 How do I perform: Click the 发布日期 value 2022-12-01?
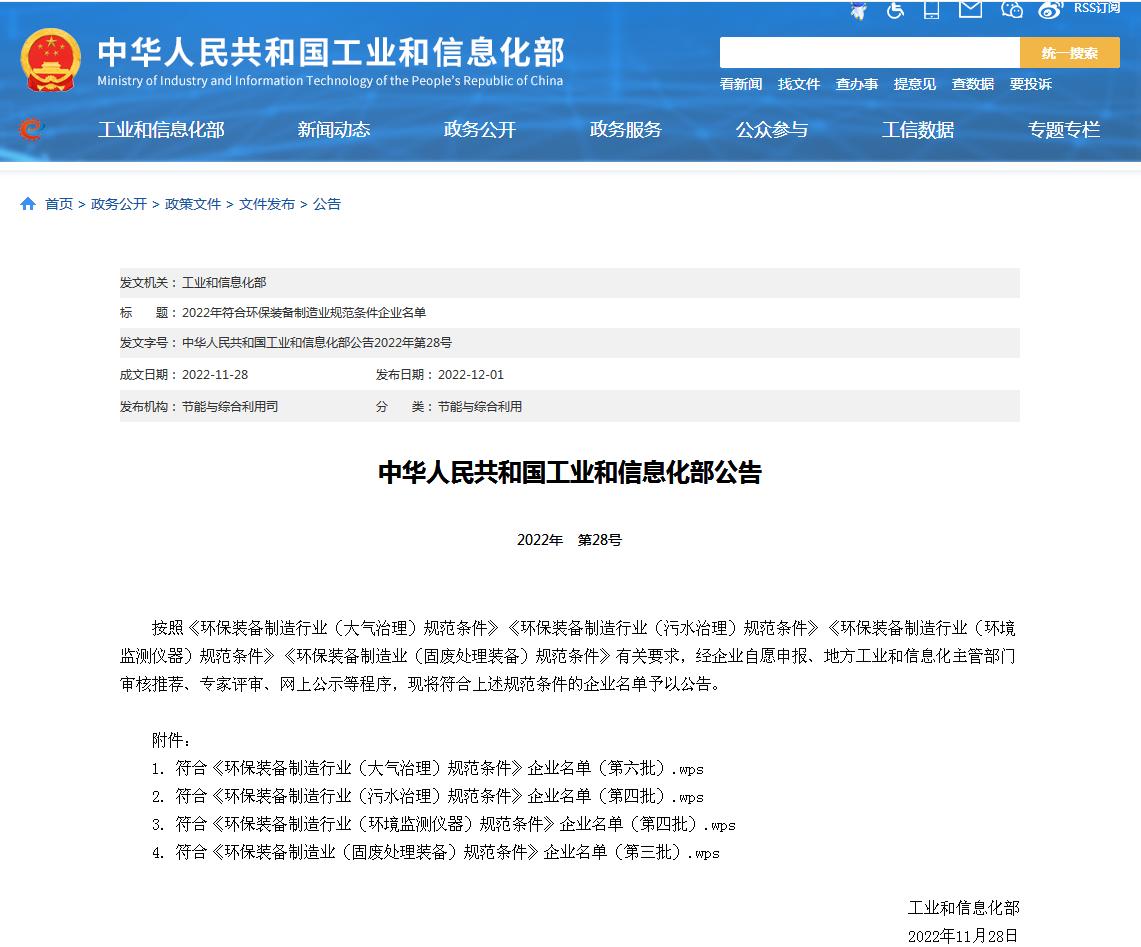click(x=471, y=374)
